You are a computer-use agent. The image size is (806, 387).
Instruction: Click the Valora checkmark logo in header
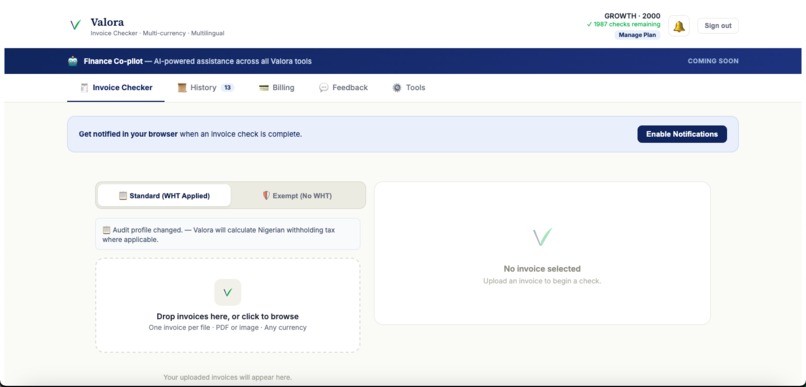[x=76, y=25]
